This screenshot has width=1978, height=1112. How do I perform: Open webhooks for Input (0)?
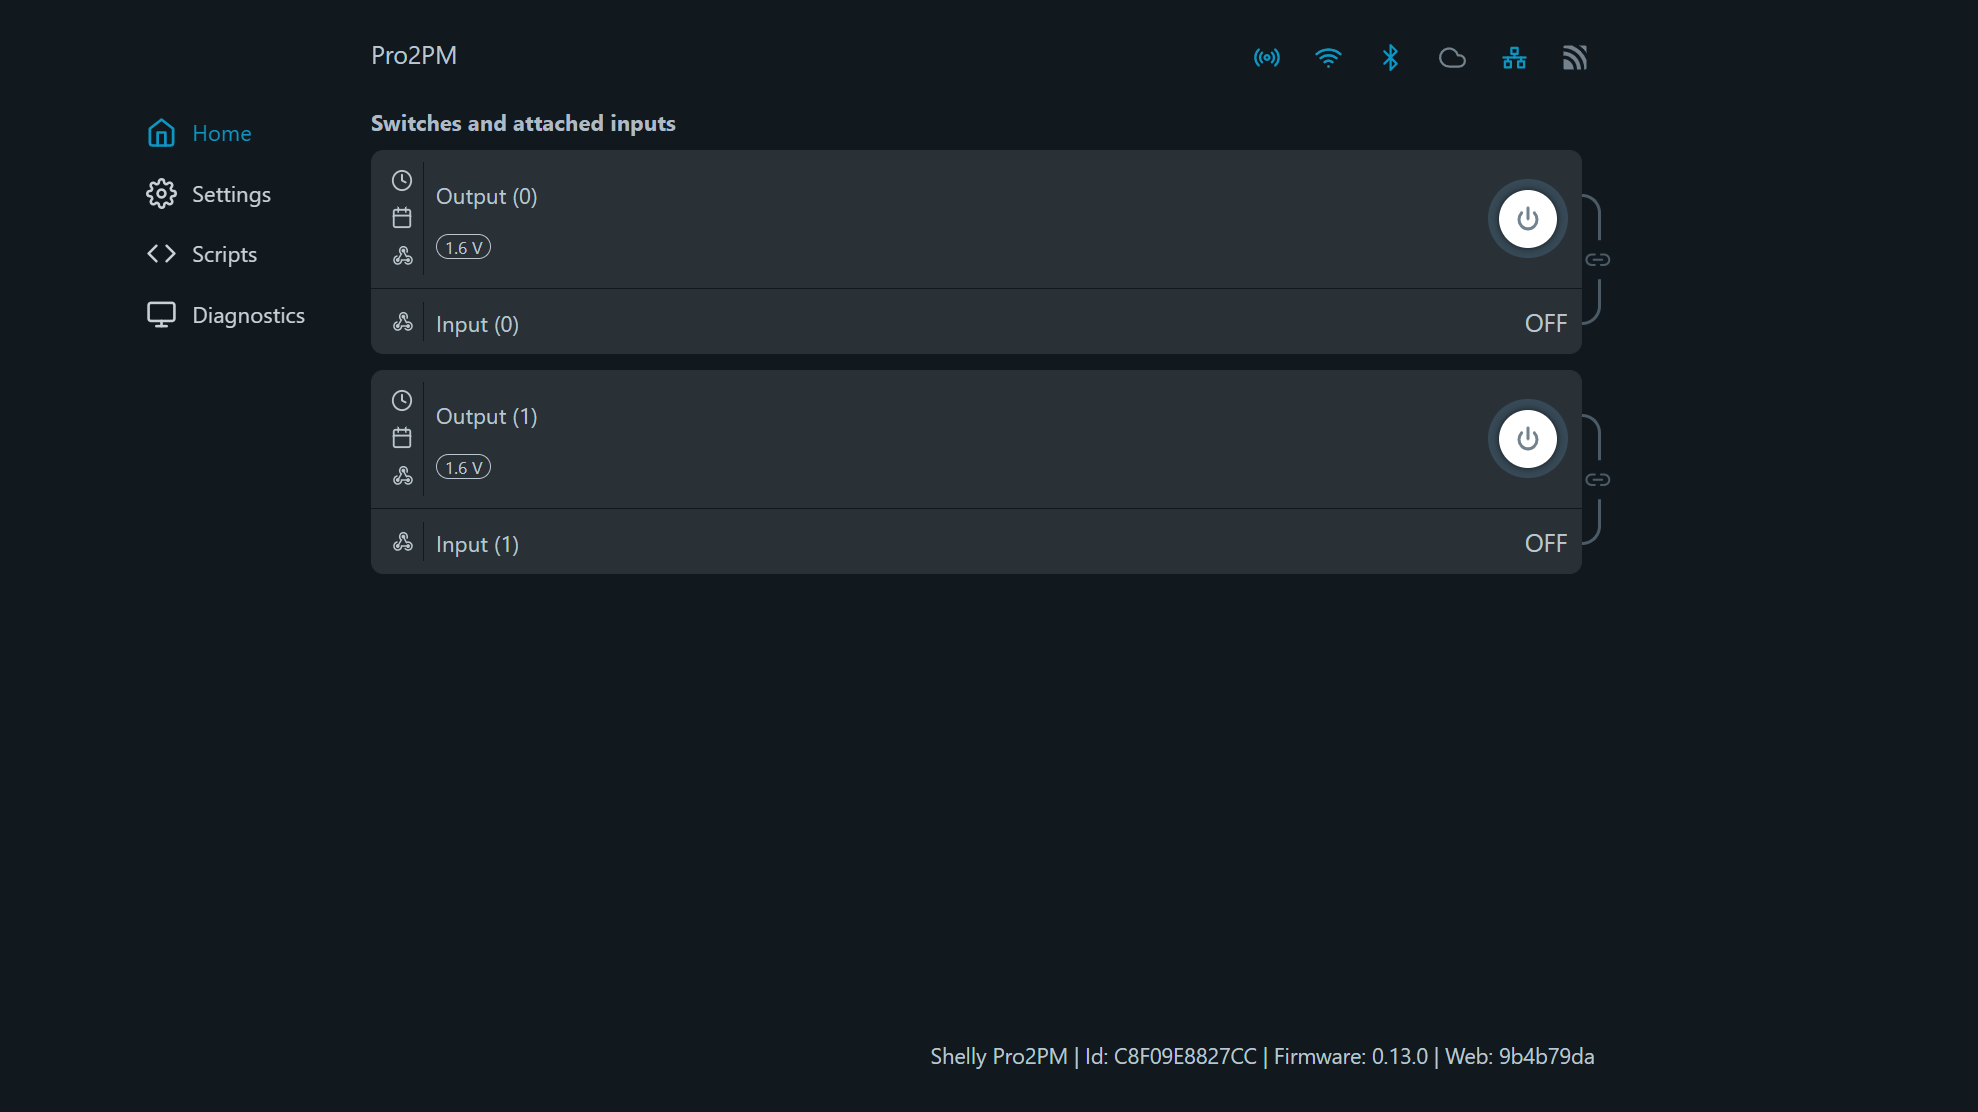click(x=402, y=322)
